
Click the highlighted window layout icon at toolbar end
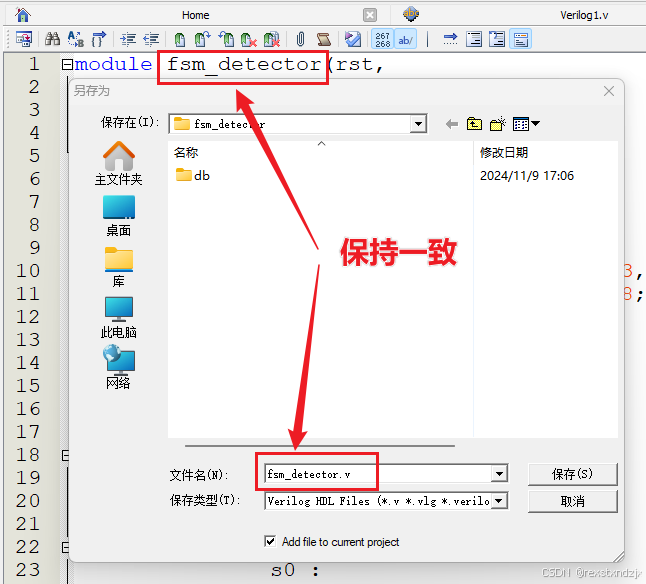point(520,40)
